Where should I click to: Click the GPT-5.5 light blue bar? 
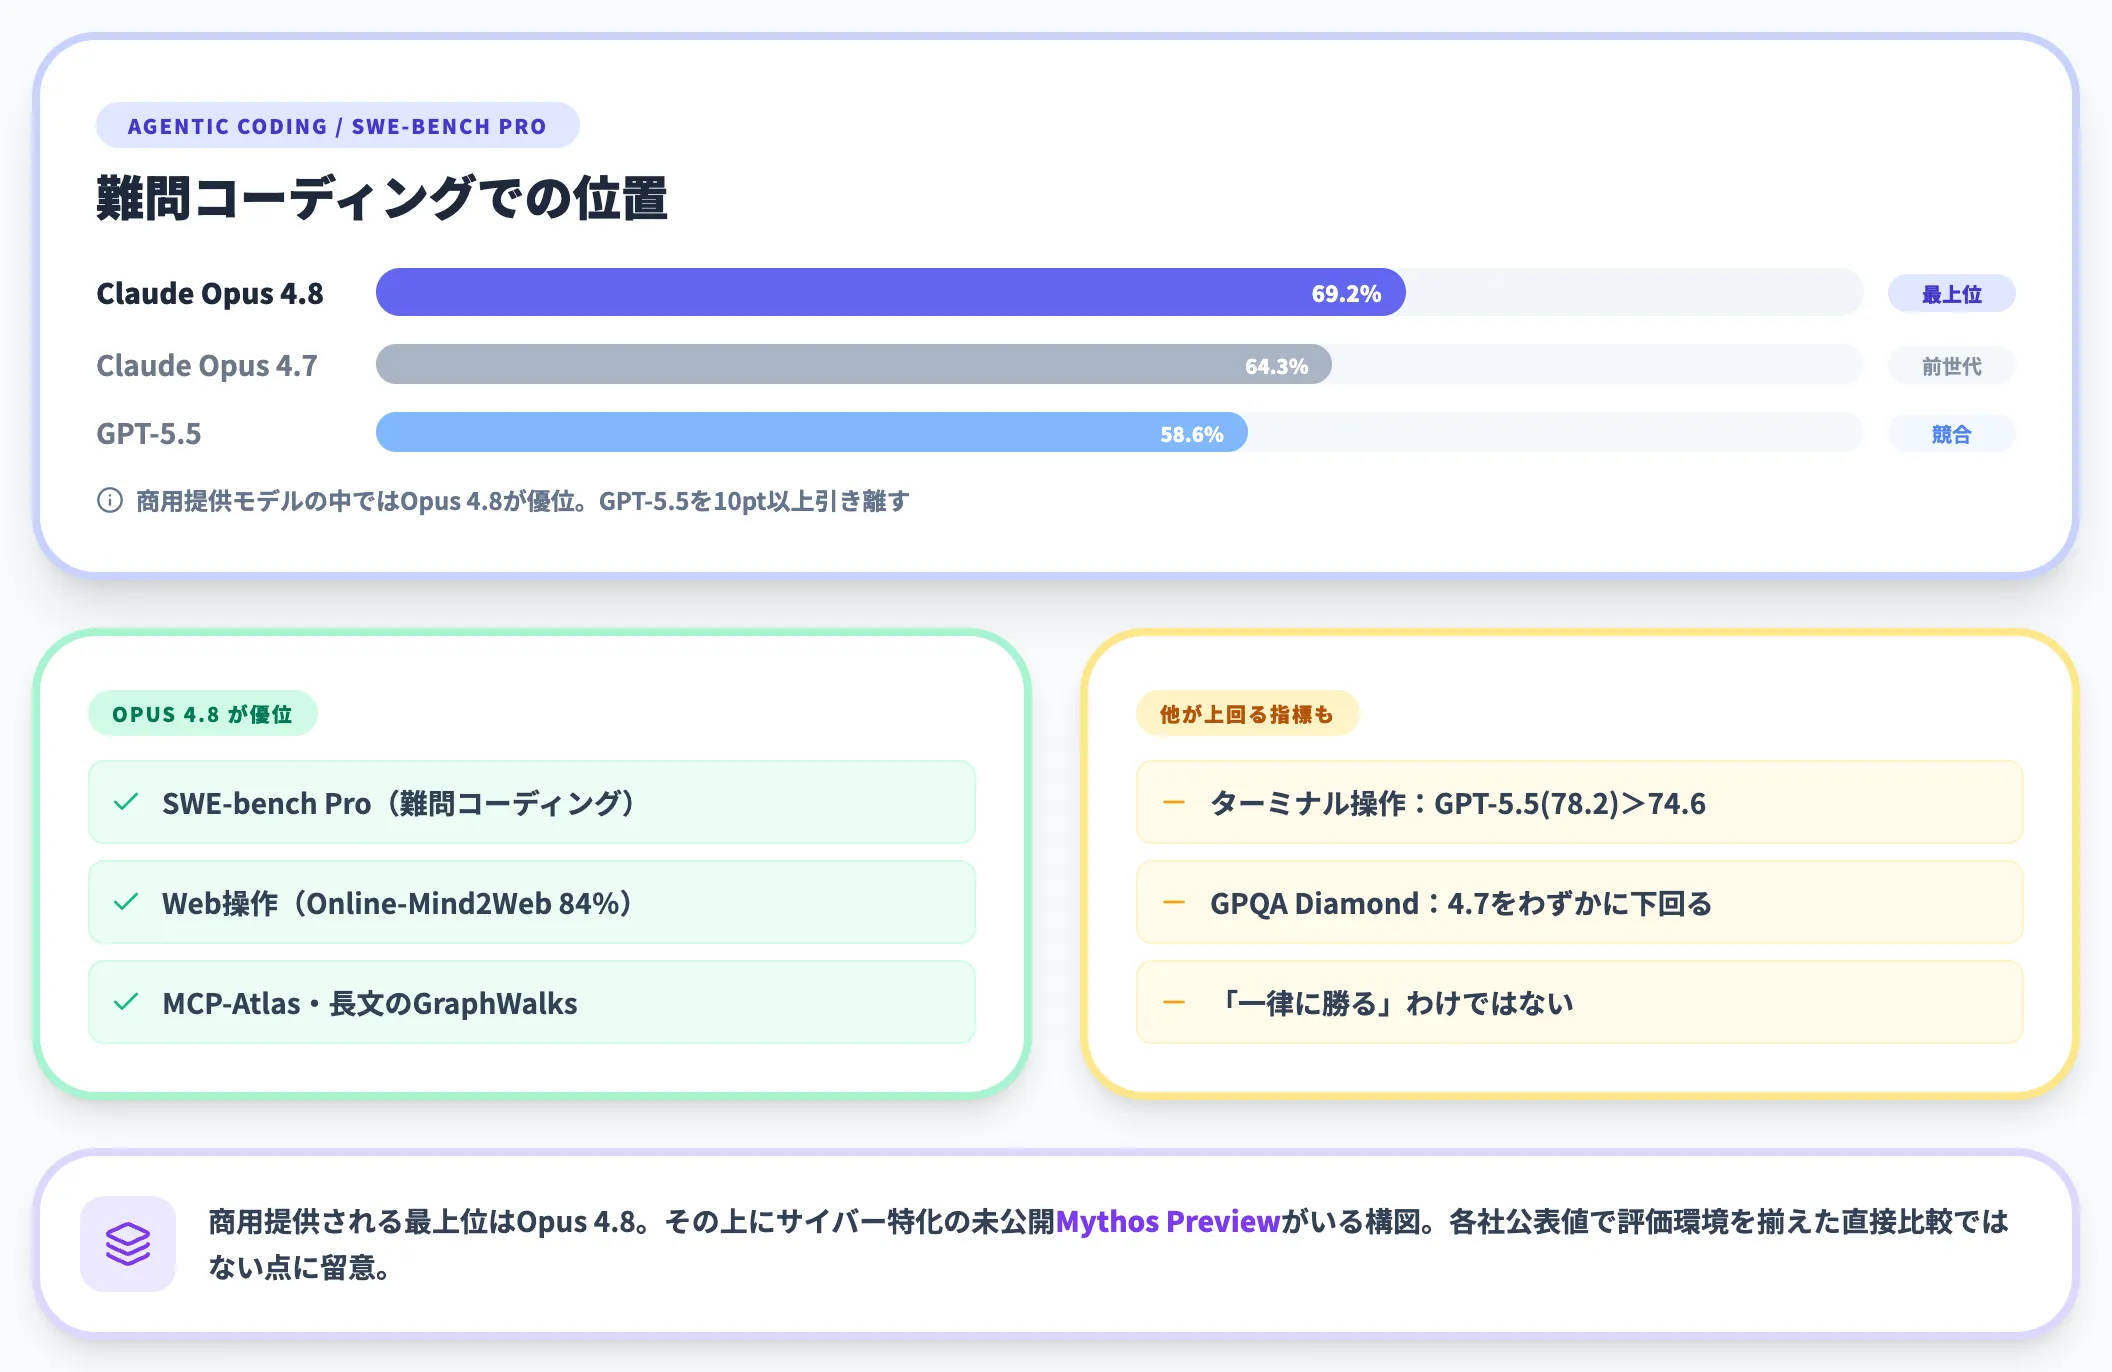coord(811,432)
